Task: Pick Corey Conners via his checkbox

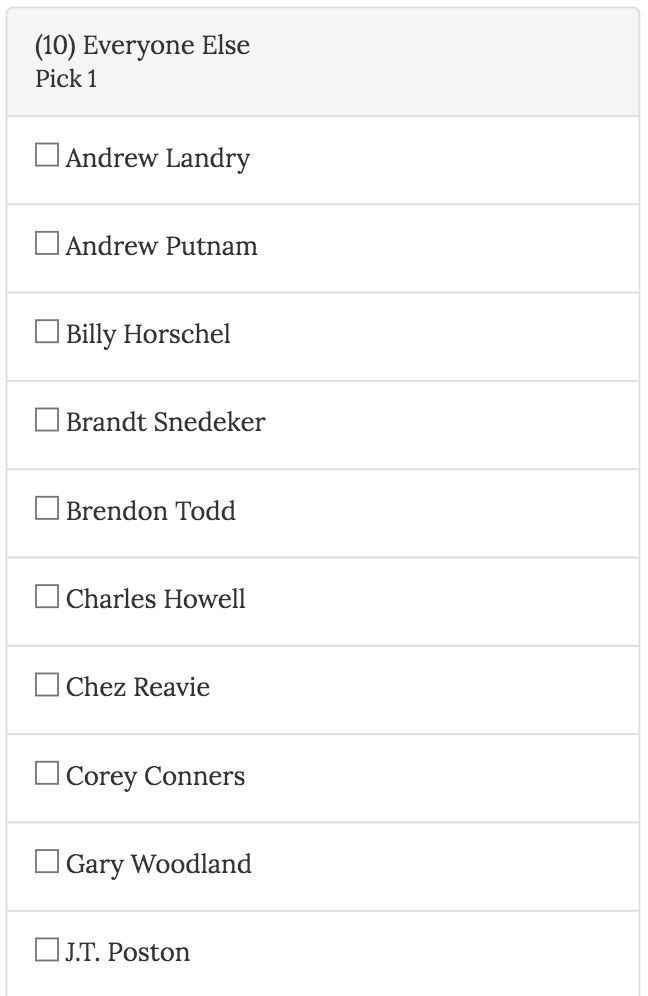Action: tap(47, 773)
